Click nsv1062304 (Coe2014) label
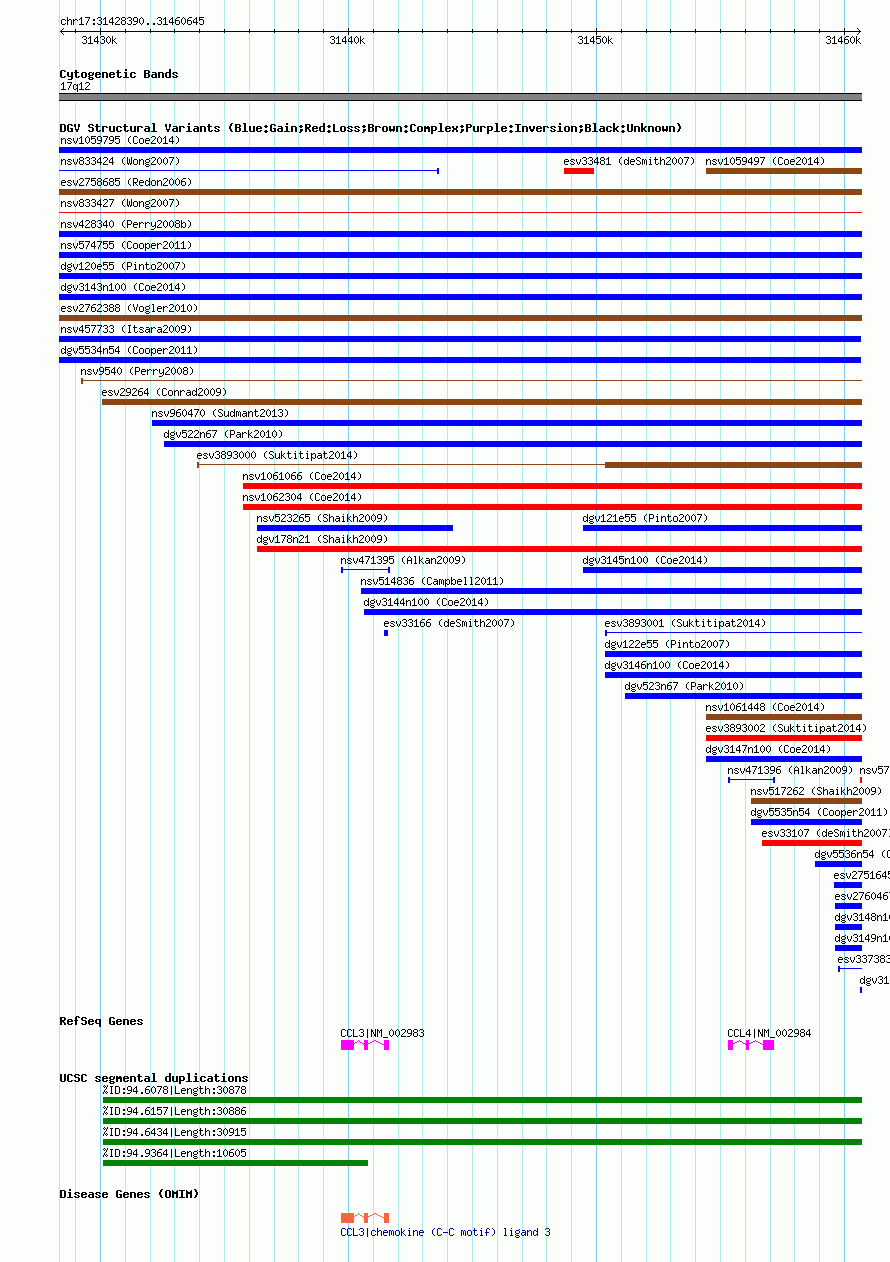The height and width of the screenshot is (1262, 890). [x=303, y=497]
